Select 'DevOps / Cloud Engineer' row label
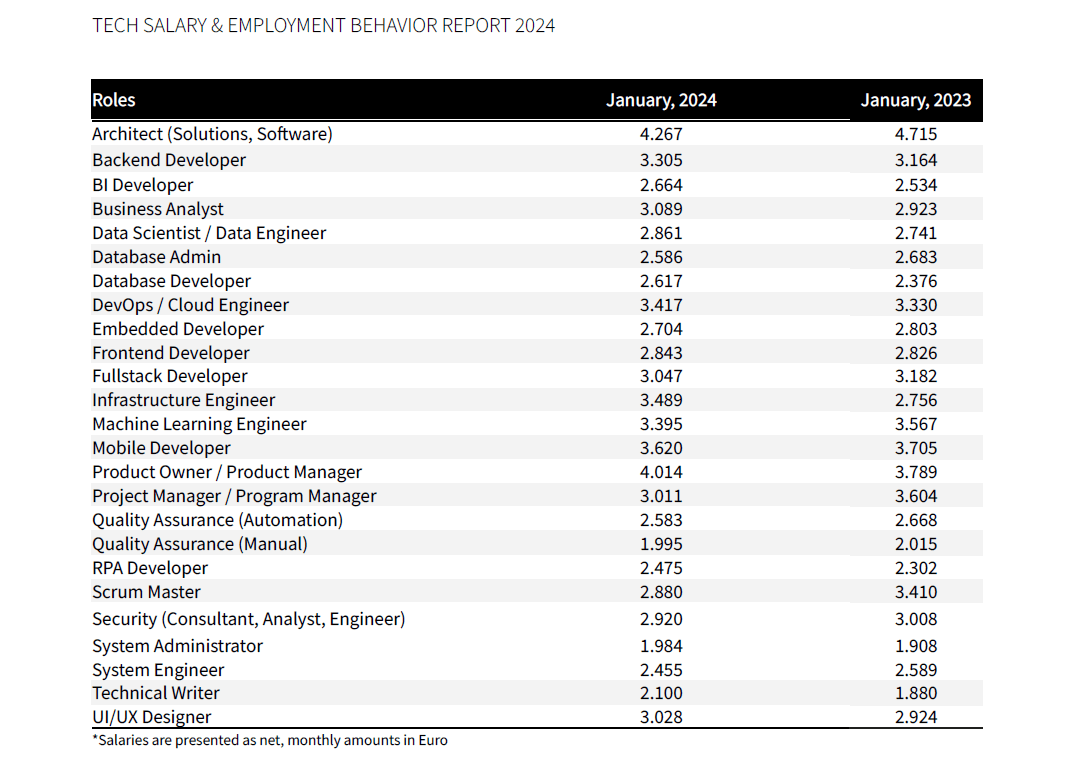 tap(190, 306)
